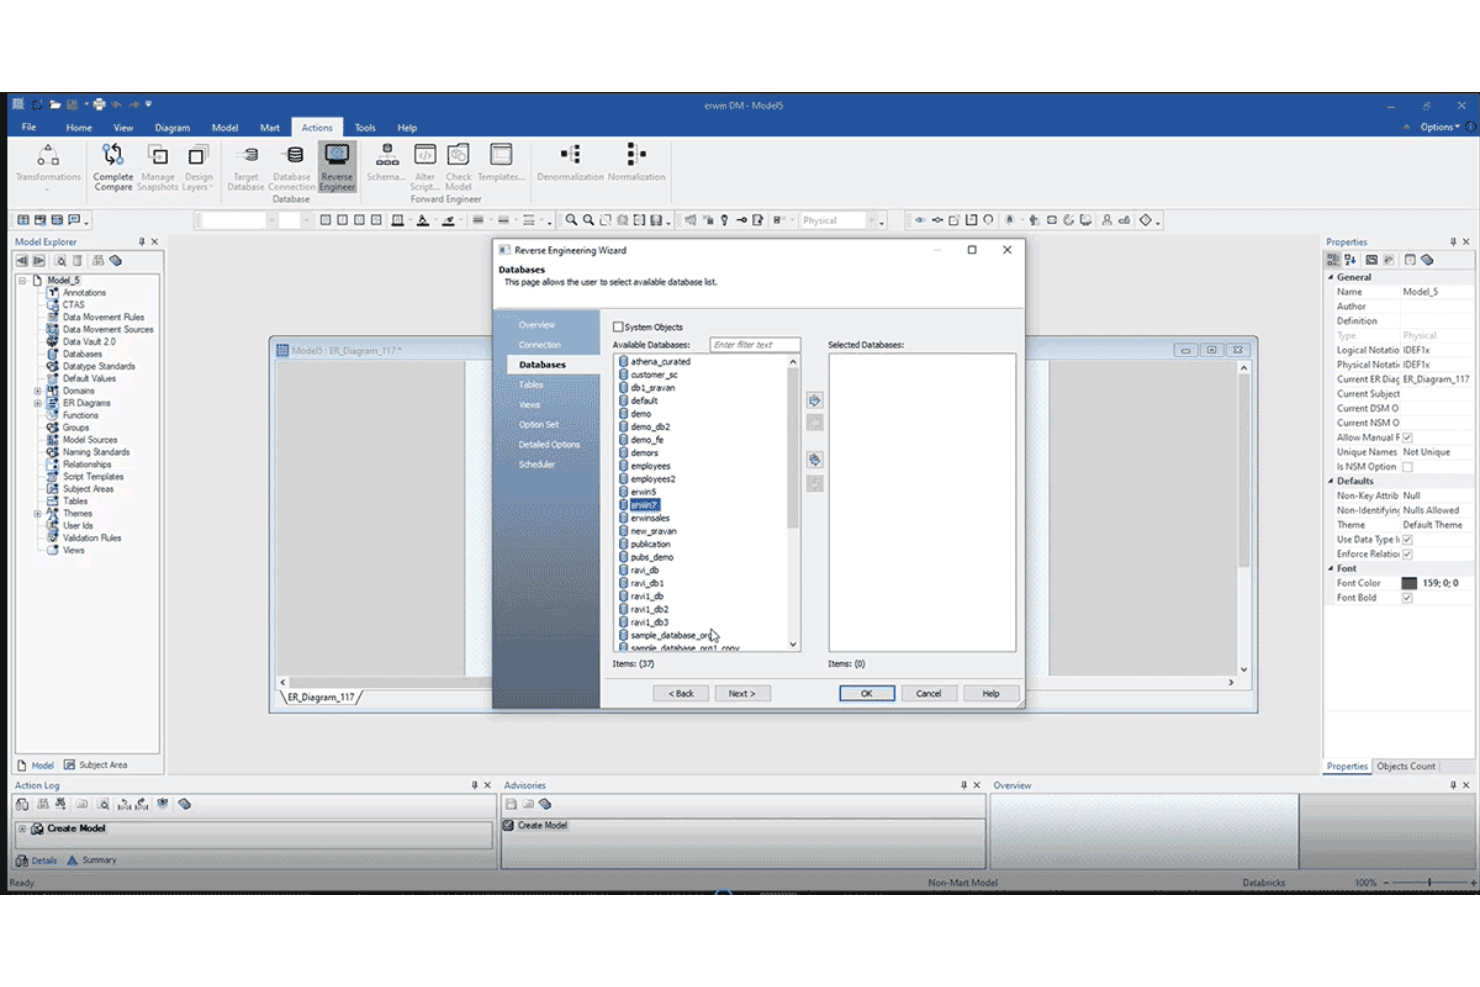This screenshot has height=987, width=1480.
Task: Click the Alter Script ribbon icon
Action: pyautogui.click(x=425, y=165)
